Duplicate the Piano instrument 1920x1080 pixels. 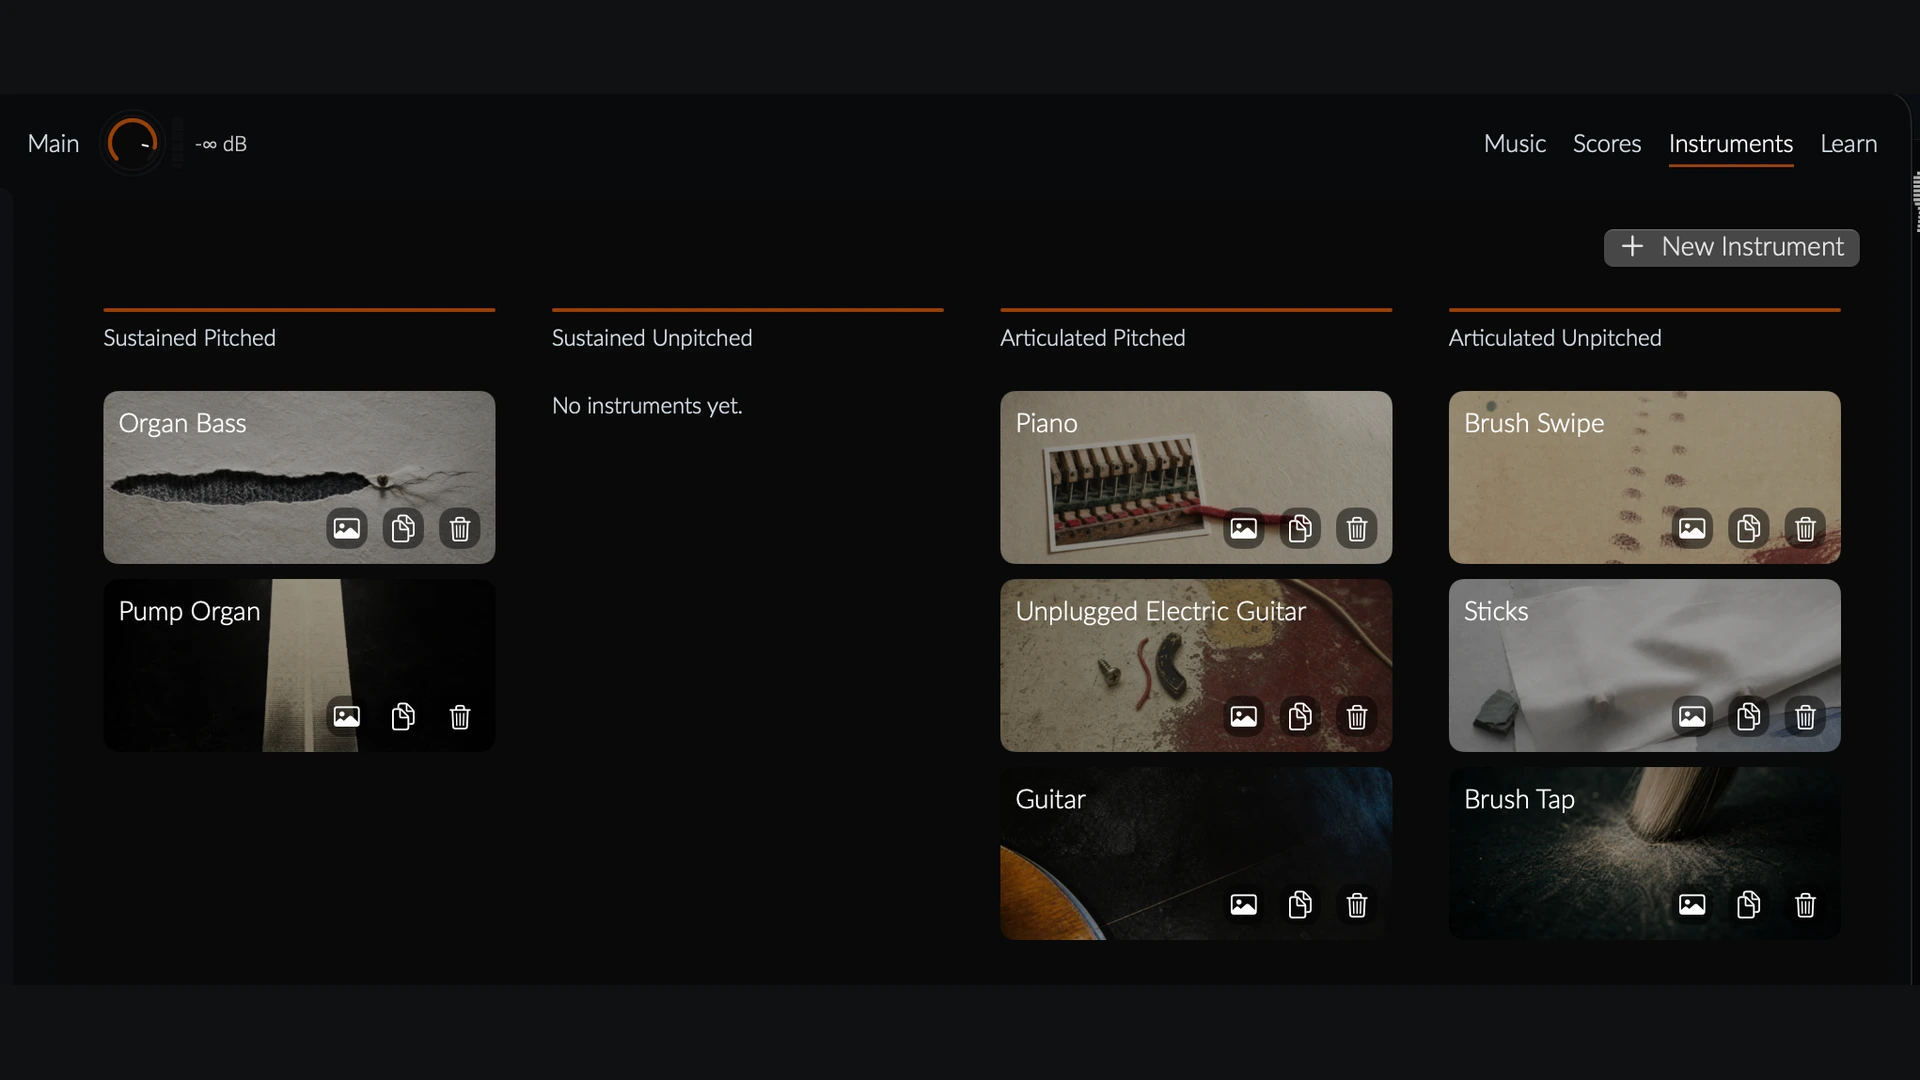(x=1300, y=528)
